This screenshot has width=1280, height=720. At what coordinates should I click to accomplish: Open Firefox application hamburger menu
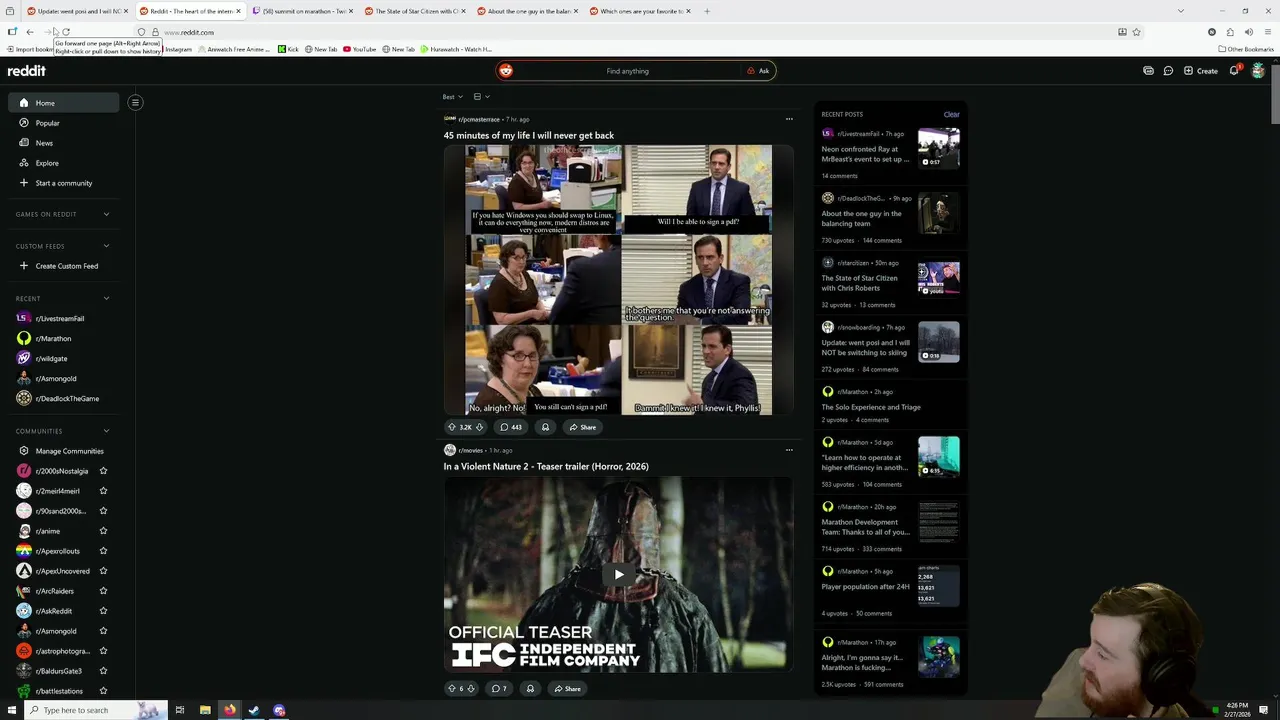(1268, 32)
